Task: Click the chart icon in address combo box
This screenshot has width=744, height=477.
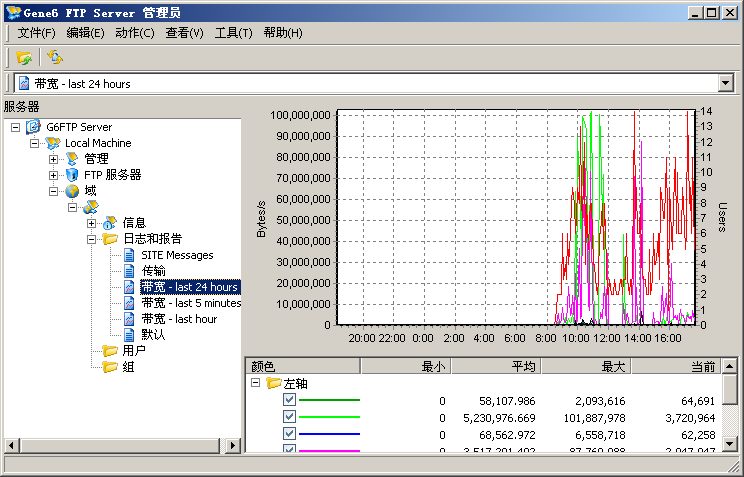Action: click(24, 84)
